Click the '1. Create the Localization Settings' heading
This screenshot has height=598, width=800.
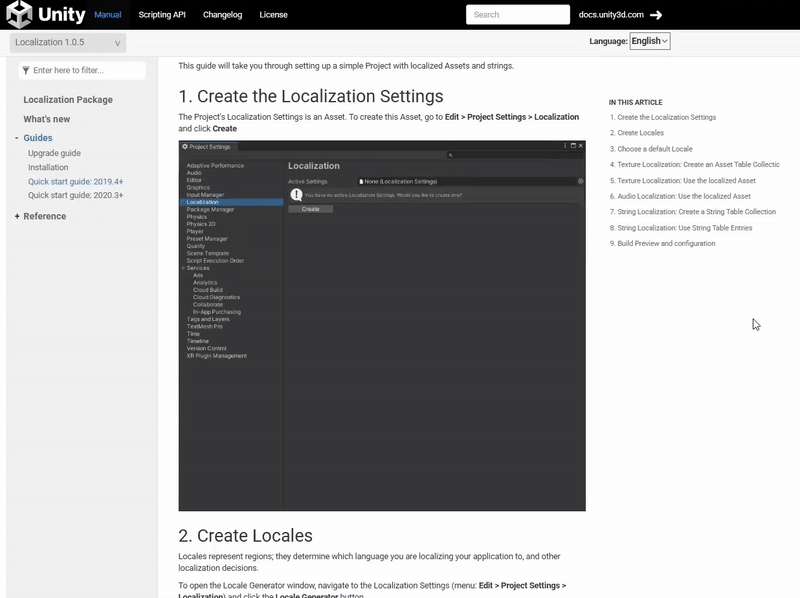click(311, 96)
